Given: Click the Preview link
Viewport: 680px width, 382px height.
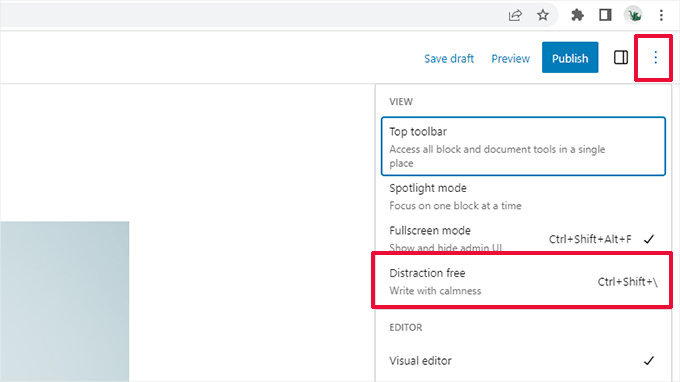Looking at the screenshot, I should (x=510, y=59).
